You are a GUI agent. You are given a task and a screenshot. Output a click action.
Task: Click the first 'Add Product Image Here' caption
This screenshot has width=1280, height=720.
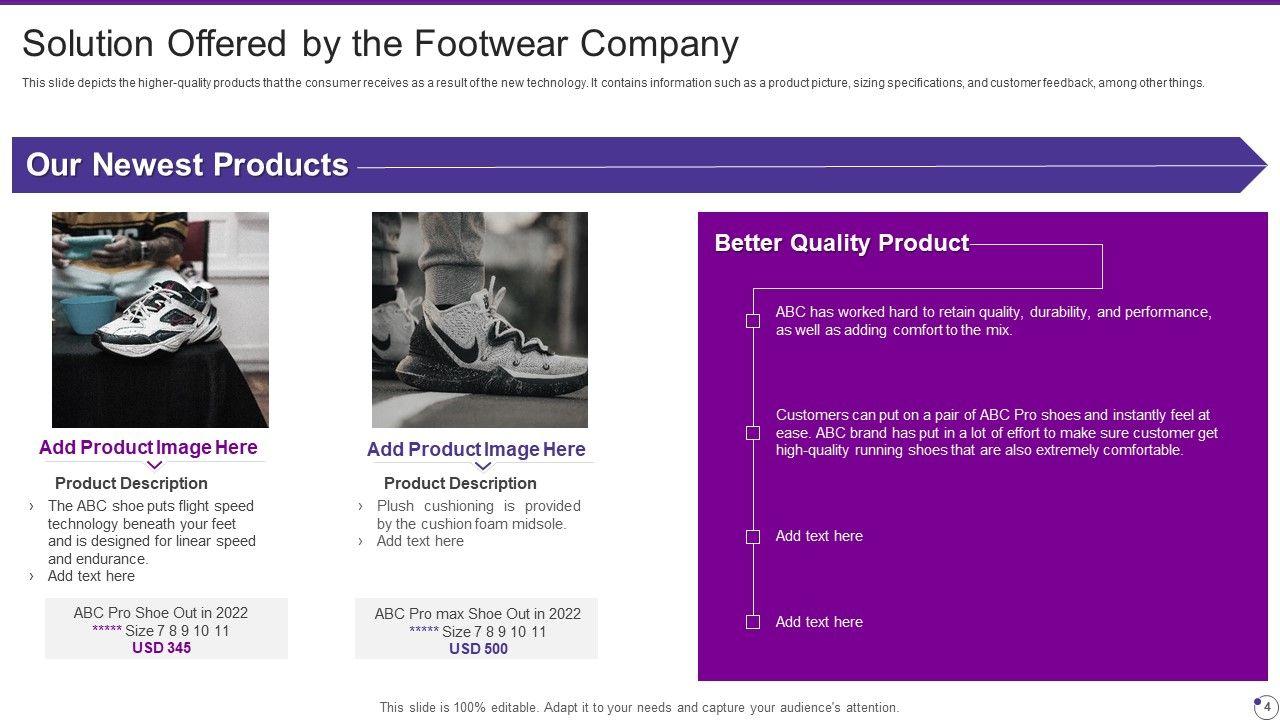pyautogui.click(x=148, y=447)
